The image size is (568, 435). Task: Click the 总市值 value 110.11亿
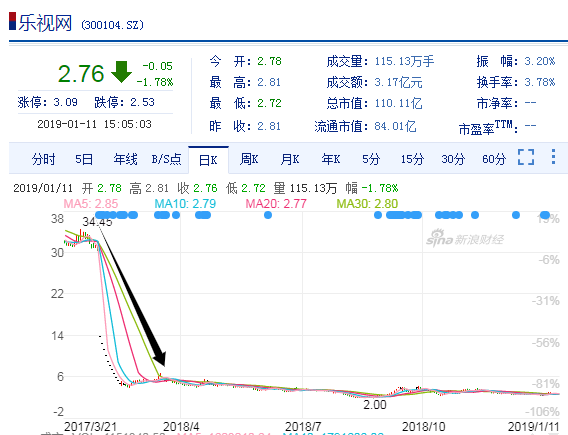[x=398, y=104]
